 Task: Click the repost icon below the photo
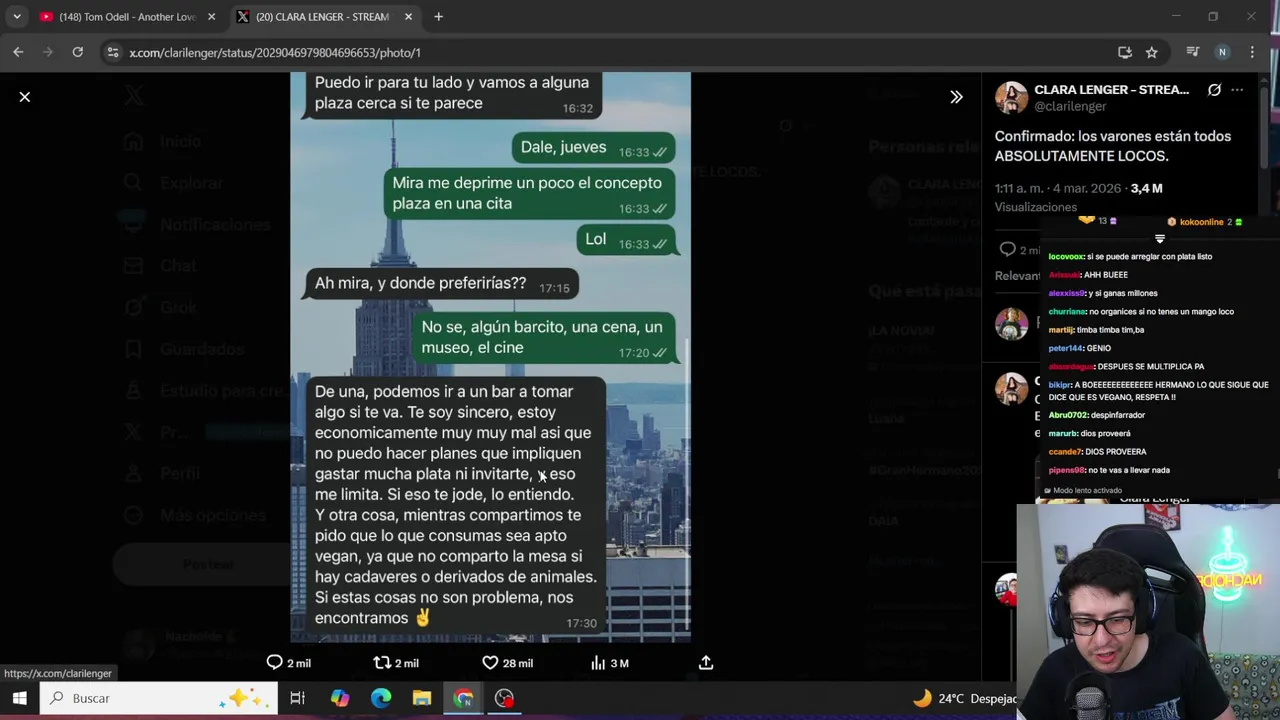coord(381,662)
